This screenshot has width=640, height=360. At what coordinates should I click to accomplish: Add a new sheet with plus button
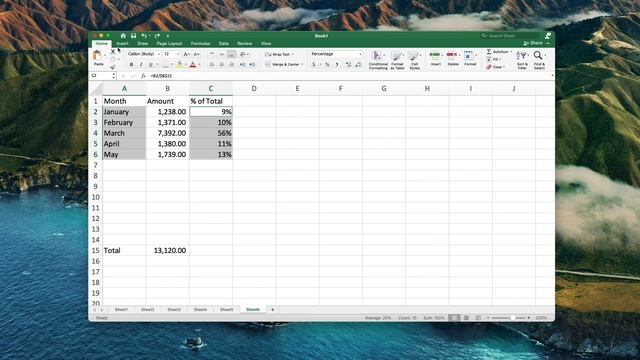[x=273, y=309]
